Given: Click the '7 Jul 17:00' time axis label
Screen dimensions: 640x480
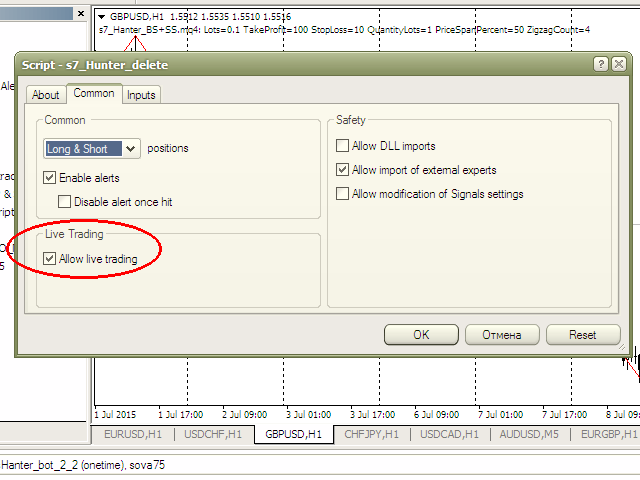Looking at the screenshot, I should click(x=564, y=415).
